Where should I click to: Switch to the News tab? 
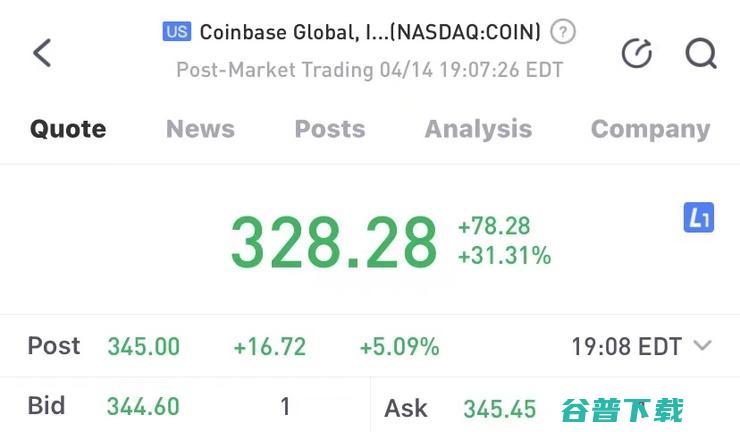click(200, 129)
